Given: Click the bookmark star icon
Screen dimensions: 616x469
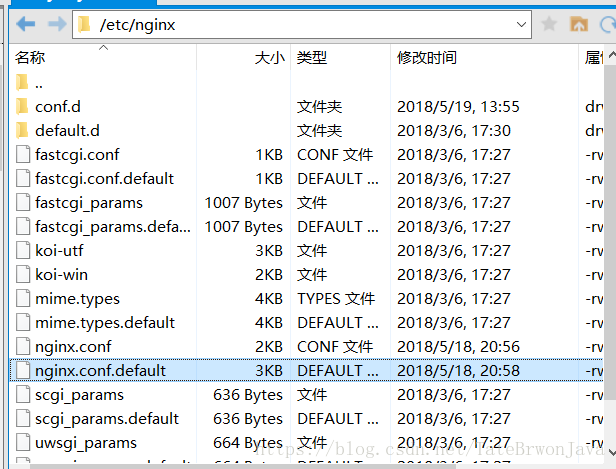Looking at the screenshot, I should pos(549,24).
